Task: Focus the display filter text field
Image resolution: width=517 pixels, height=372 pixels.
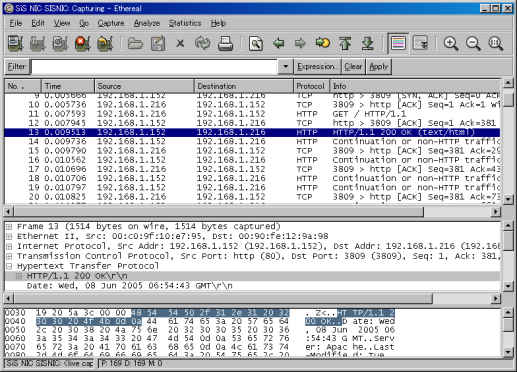Action: point(154,67)
